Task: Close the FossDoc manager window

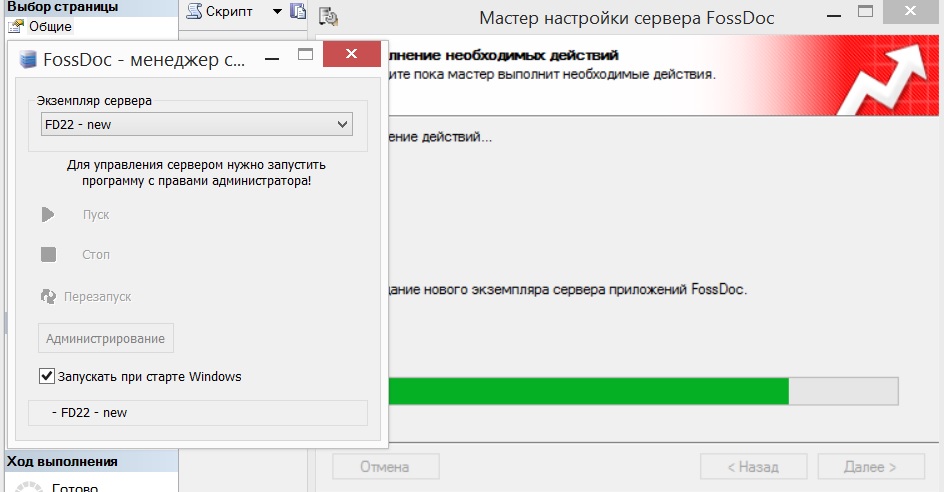Action: tap(352, 54)
